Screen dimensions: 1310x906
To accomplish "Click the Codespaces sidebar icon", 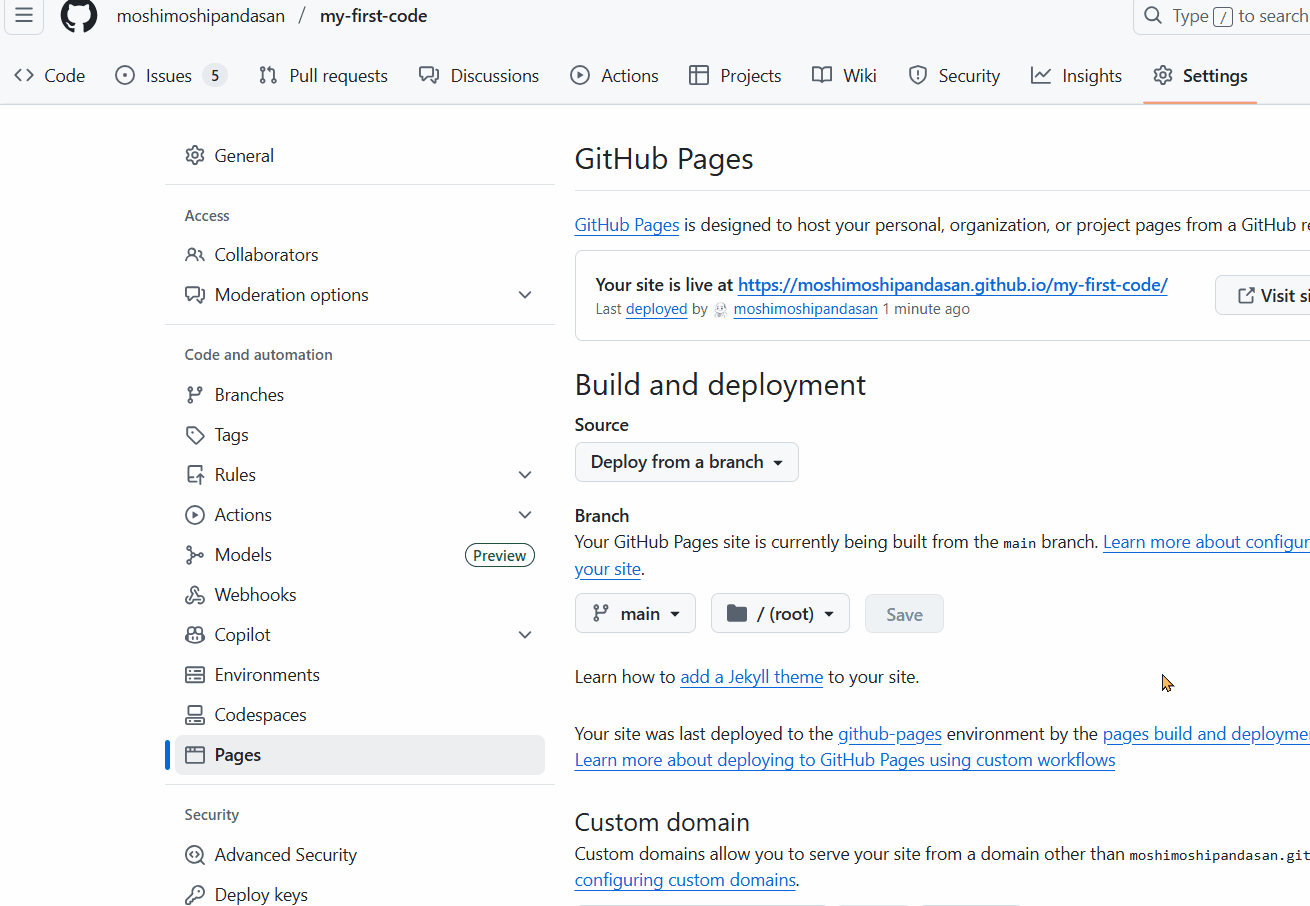I will (195, 715).
